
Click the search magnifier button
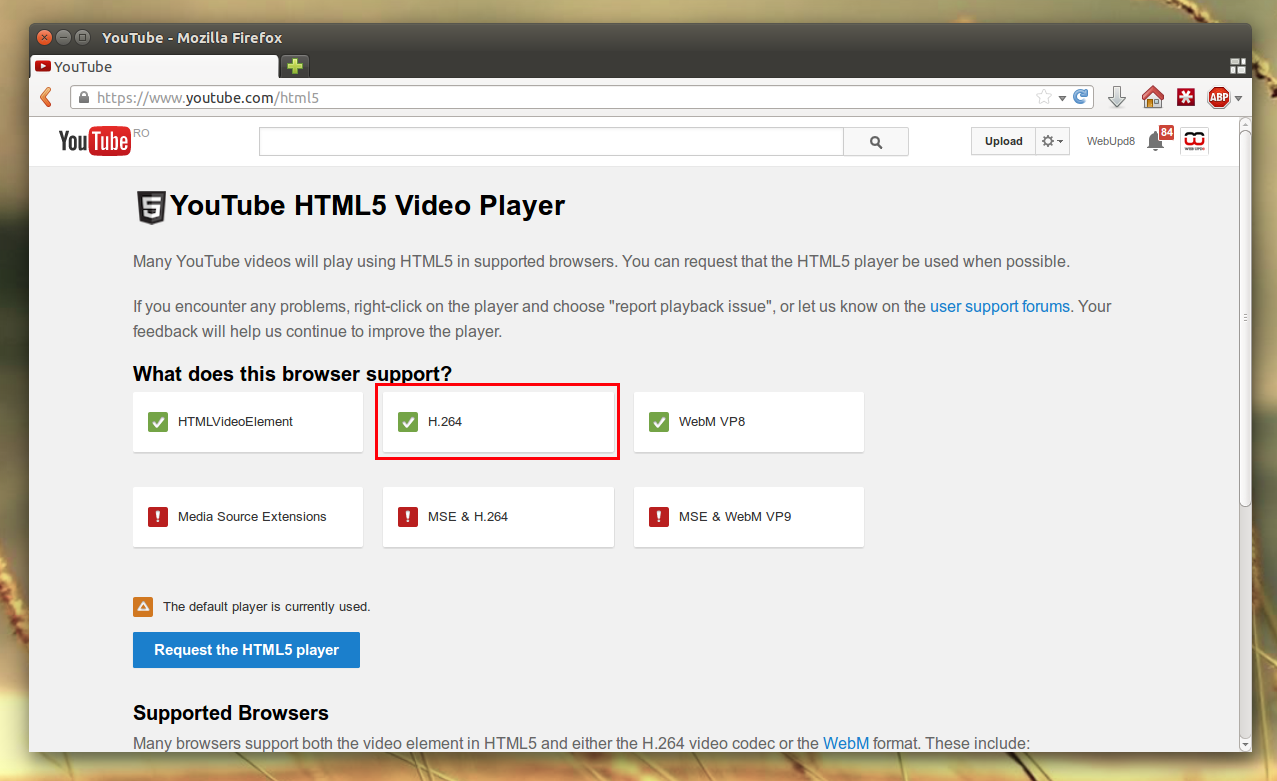pyautogui.click(x=876, y=142)
